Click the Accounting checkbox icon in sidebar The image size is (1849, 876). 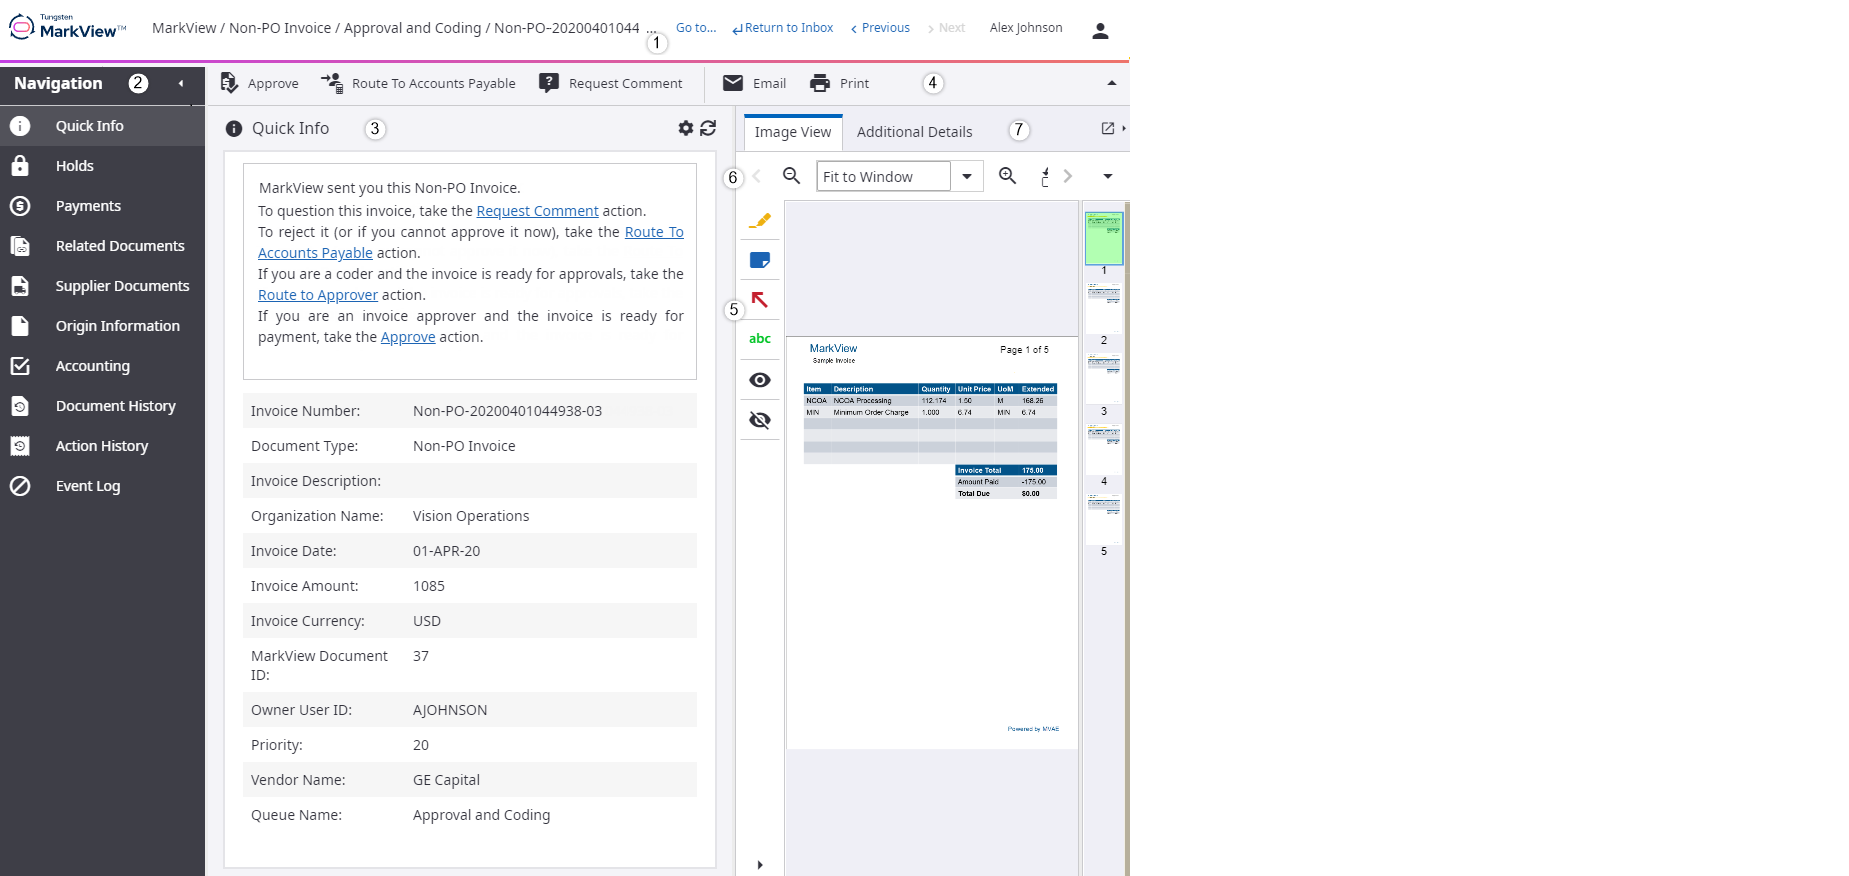(x=20, y=366)
